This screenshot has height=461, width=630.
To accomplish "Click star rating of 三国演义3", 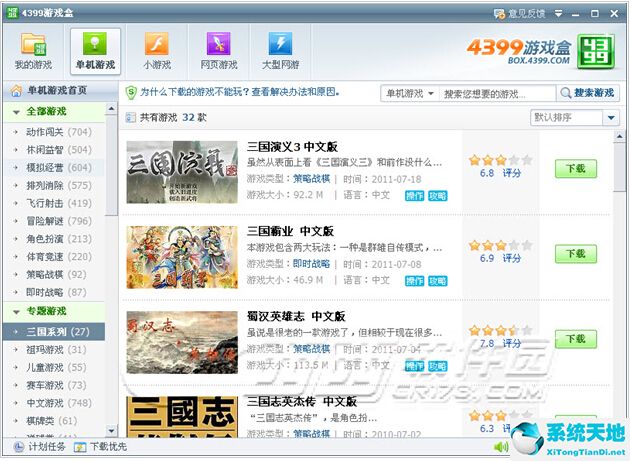I will 500,160.
